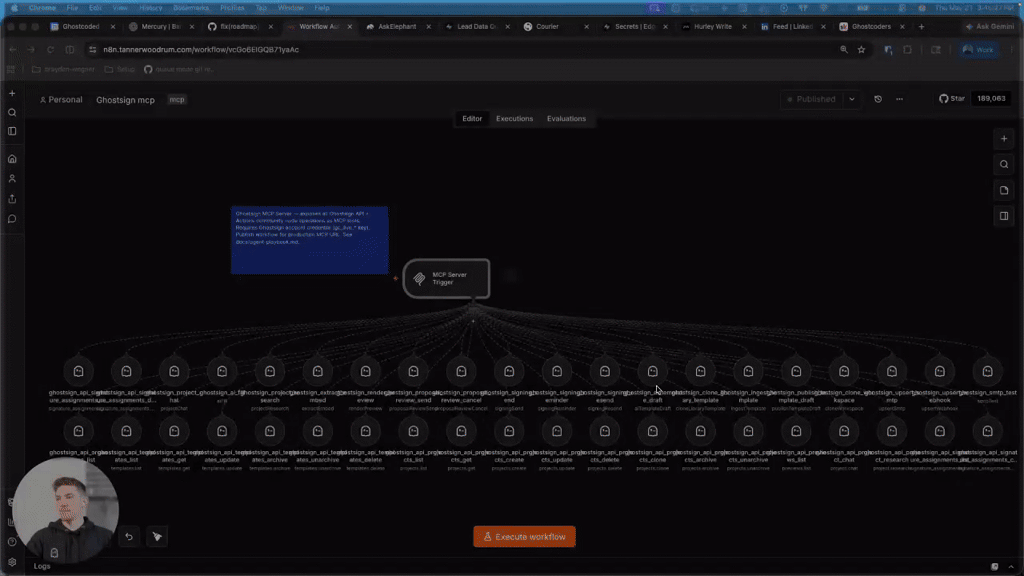The height and width of the screenshot is (576, 1024).
Task: Add a sticky note from right panel
Action: pyautogui.click(x=1004, y=190)
